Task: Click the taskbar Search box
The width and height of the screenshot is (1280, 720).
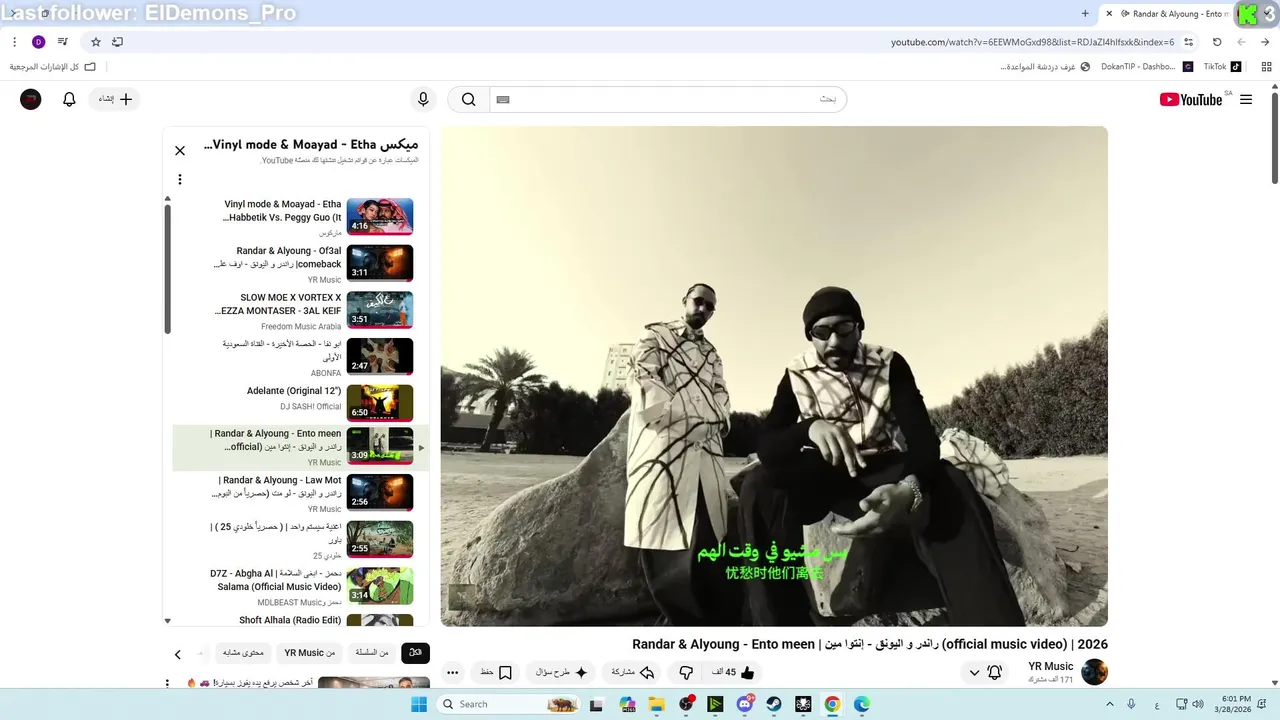Action: pyautogui.click(x=509, y=704)
